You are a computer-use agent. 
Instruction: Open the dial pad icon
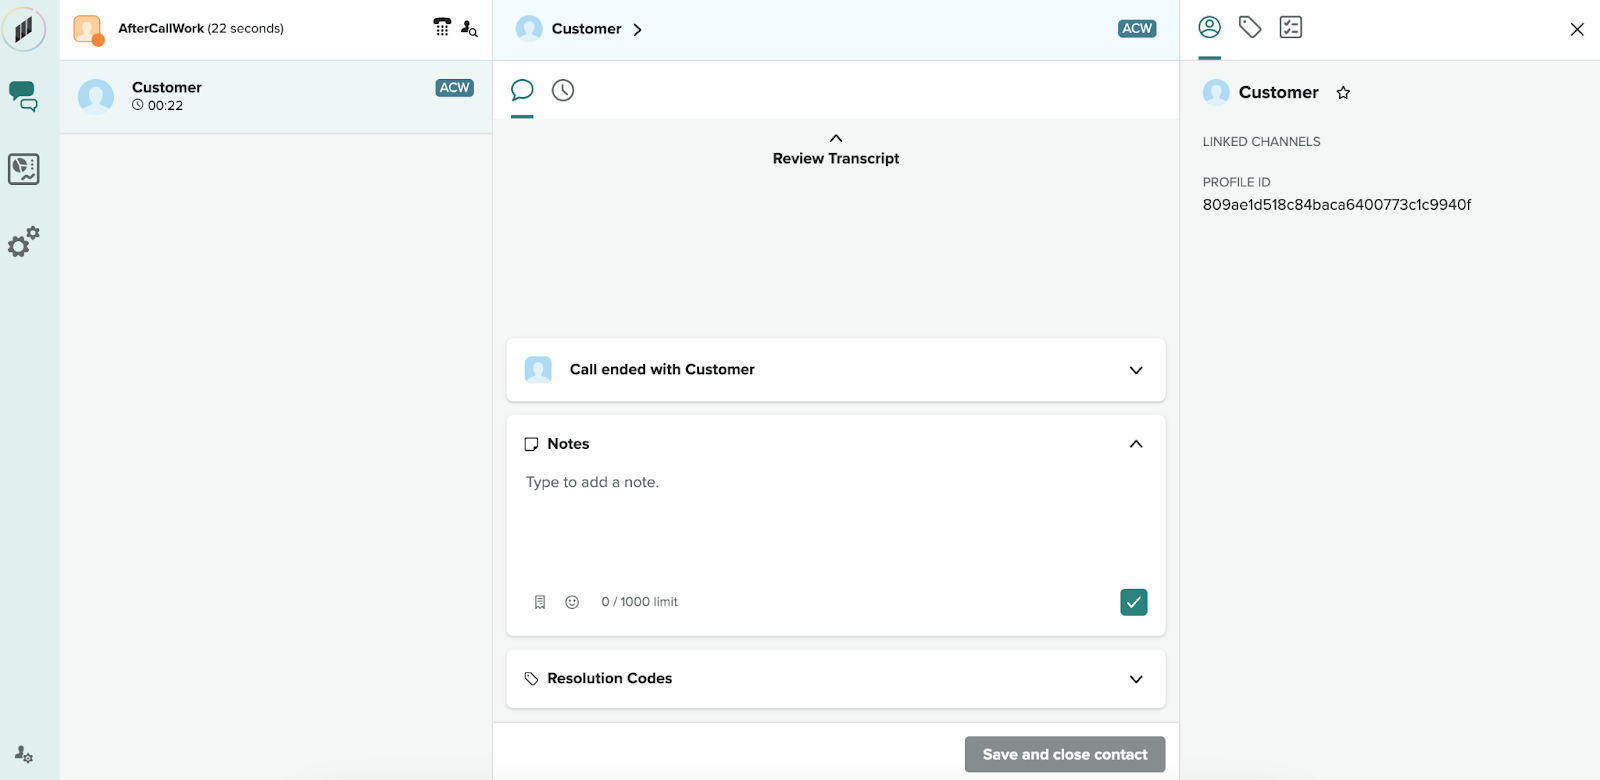pyautogui.click(x=441, y=28)
